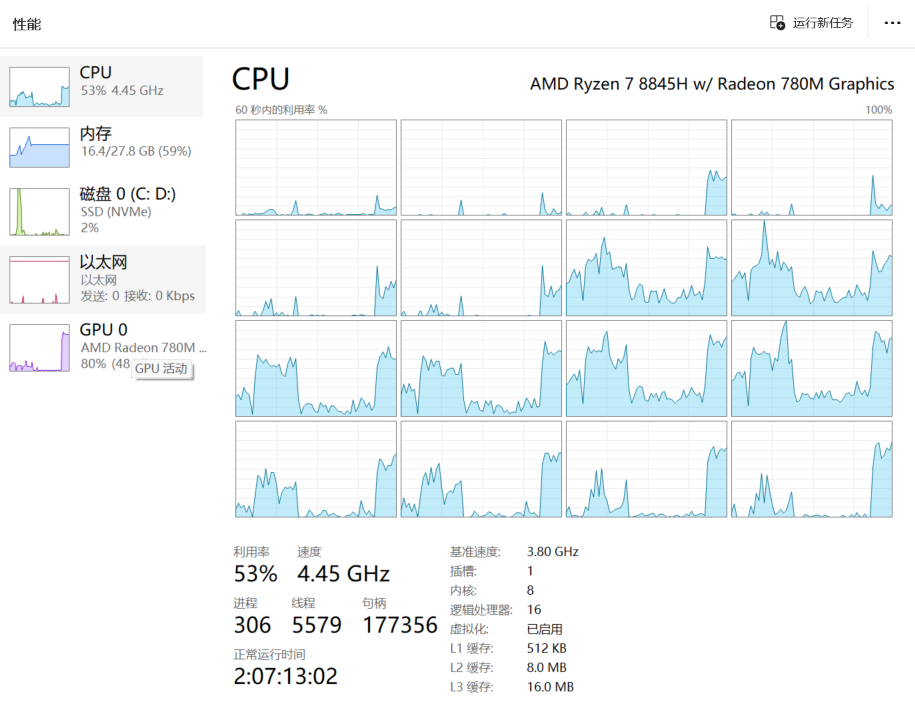915x714 pixels.
Task: Click the 性能 page heading
Action: pos(27,24)
